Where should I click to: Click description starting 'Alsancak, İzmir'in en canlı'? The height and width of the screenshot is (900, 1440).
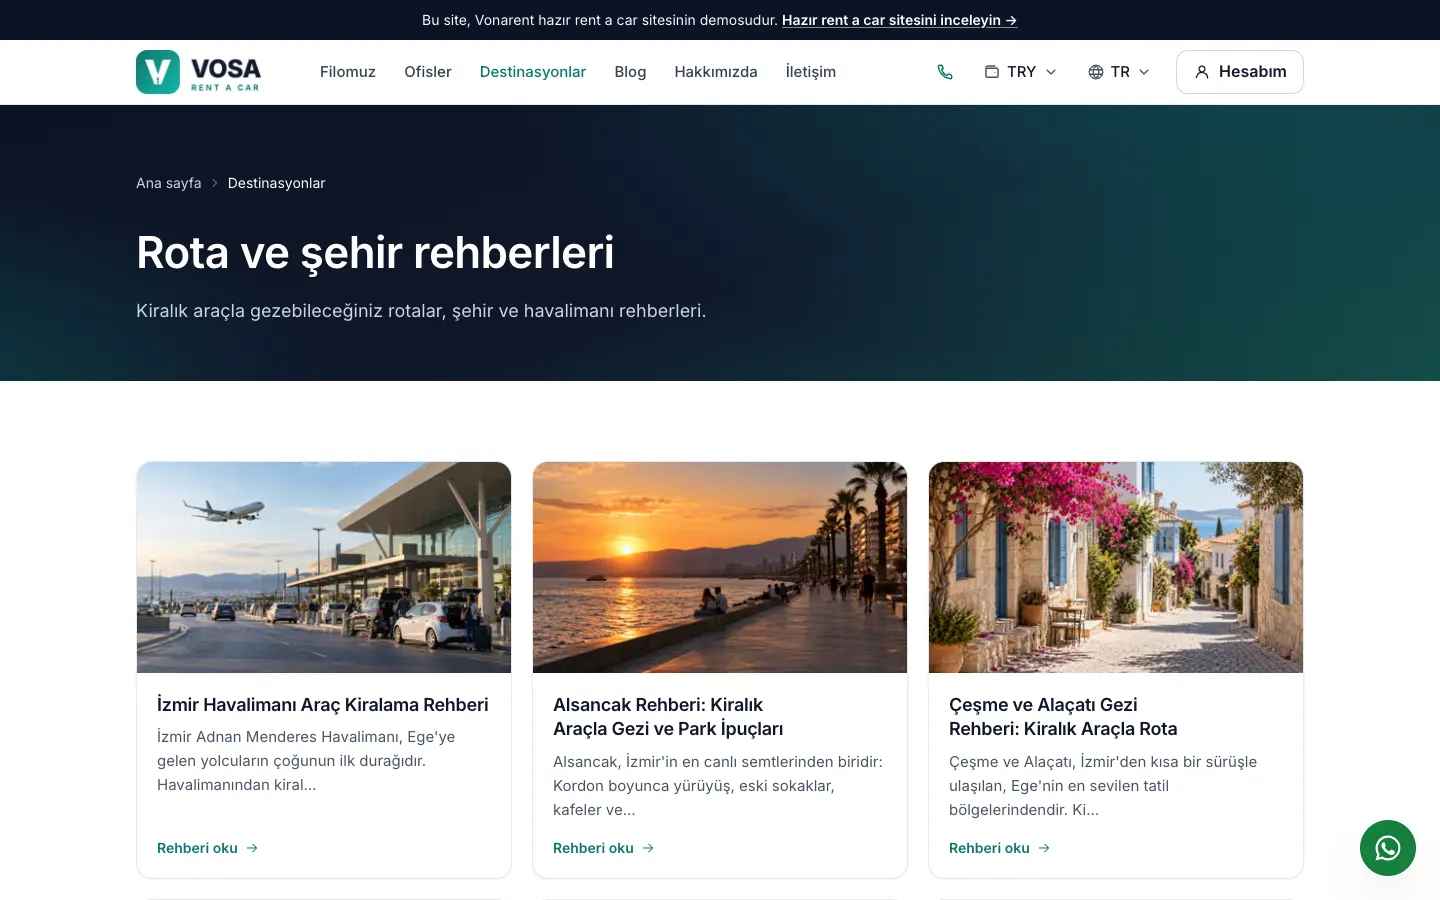(x=718, y=786)
